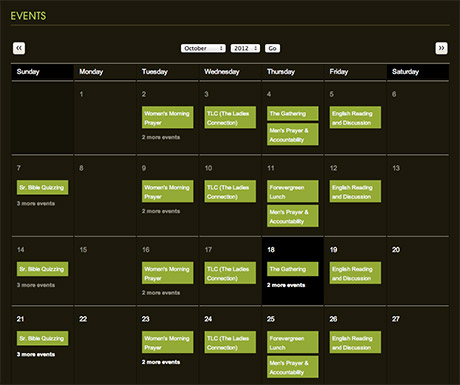Viewport: 460px width, 385px height.
Task: Open TLC (The Ladies Connection) on October 3
Action: 230,117
